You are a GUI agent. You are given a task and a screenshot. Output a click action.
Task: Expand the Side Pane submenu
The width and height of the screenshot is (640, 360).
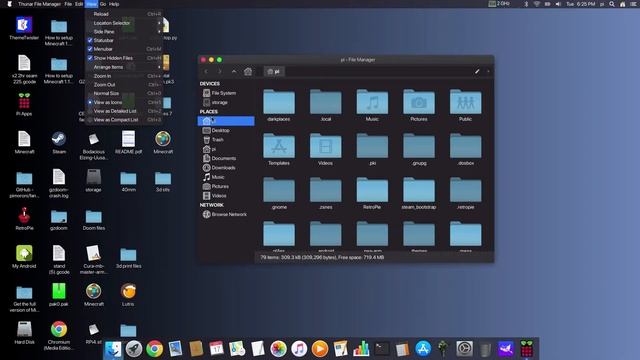[124, 31]
